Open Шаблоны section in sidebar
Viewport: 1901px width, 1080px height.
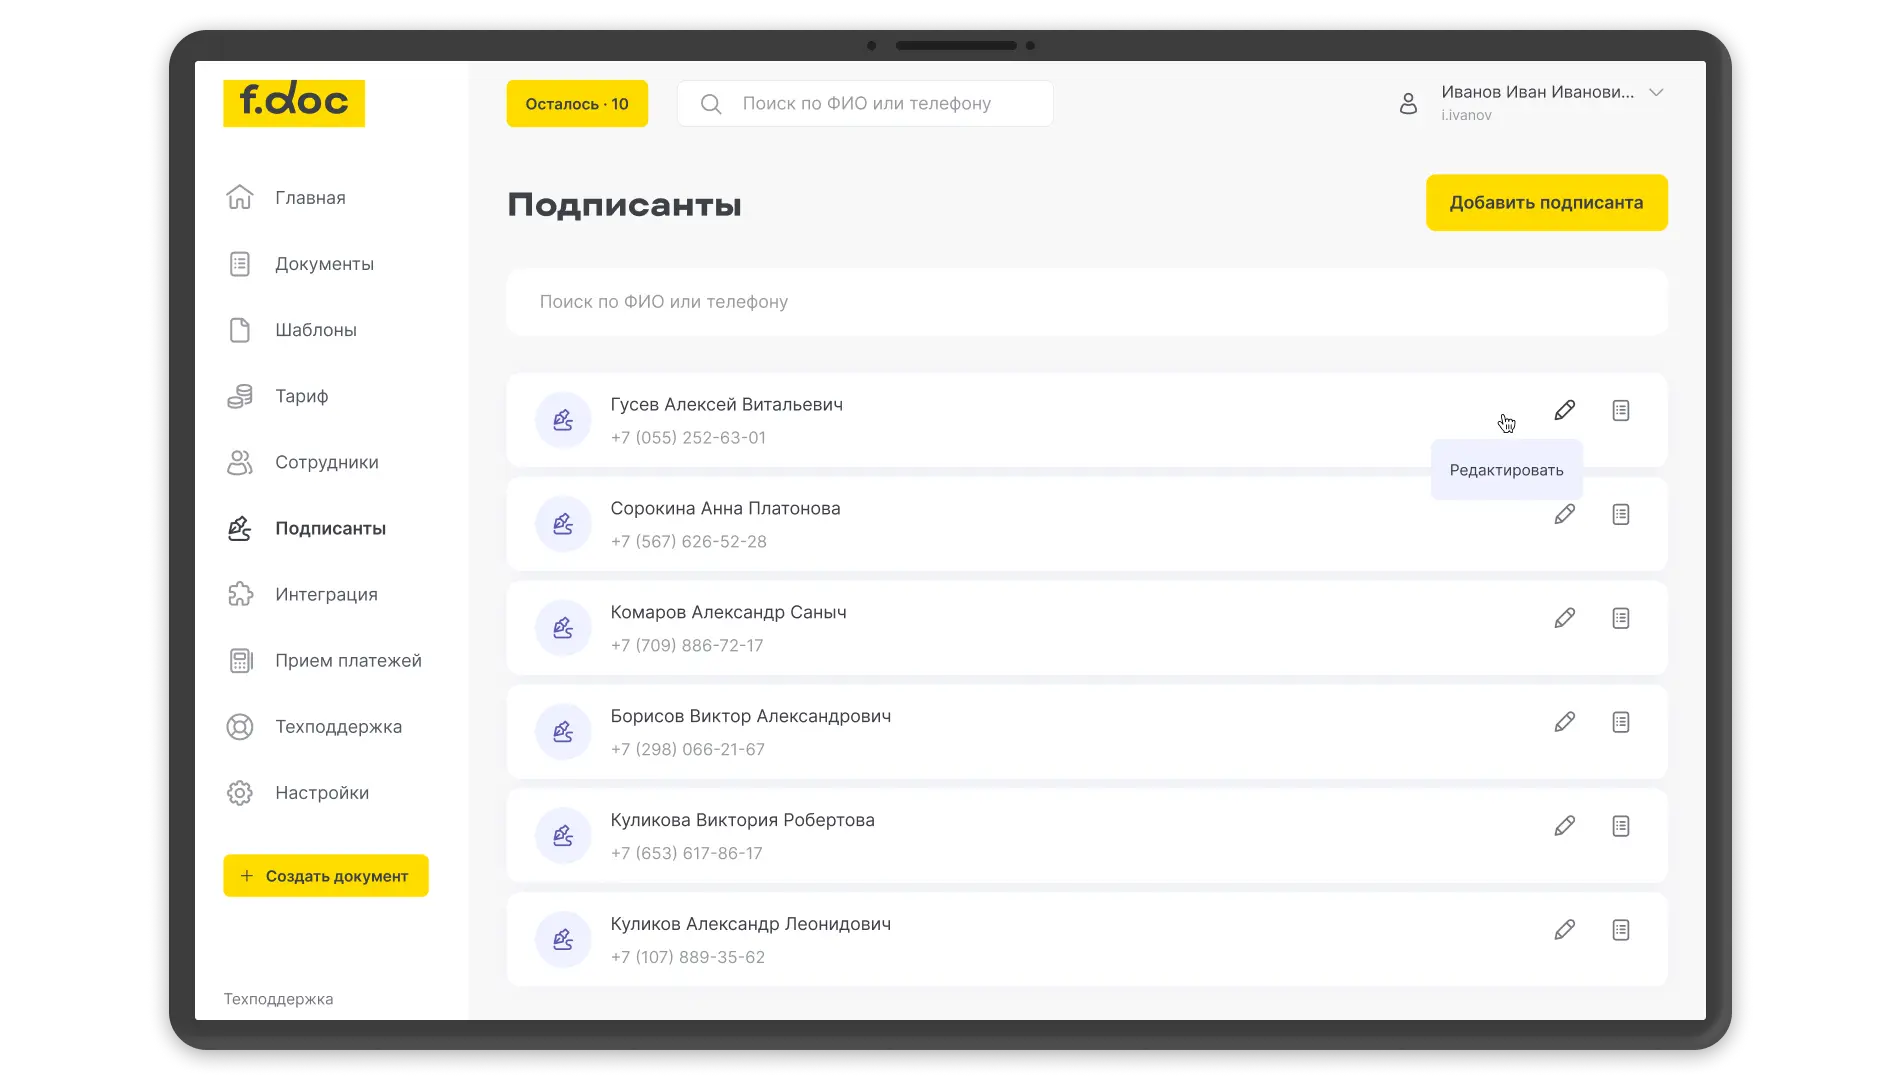(315, 330)
